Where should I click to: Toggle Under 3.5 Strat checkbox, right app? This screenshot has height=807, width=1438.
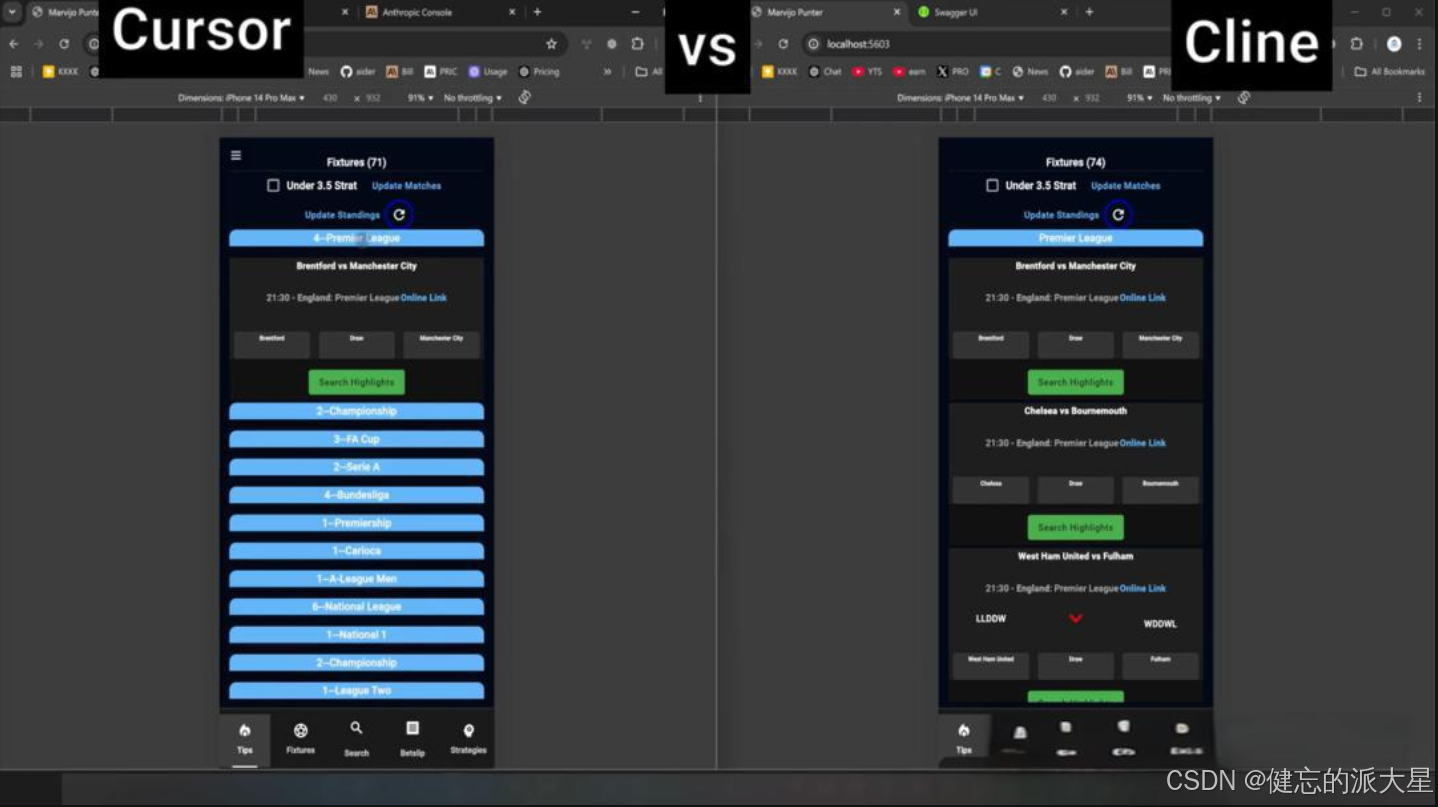(992, 185)
